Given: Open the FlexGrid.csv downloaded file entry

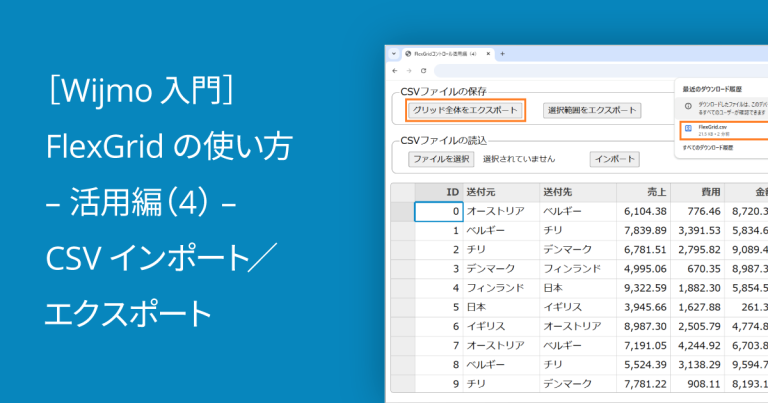Looking at the screenshot, I should click(x=724, y=130).
